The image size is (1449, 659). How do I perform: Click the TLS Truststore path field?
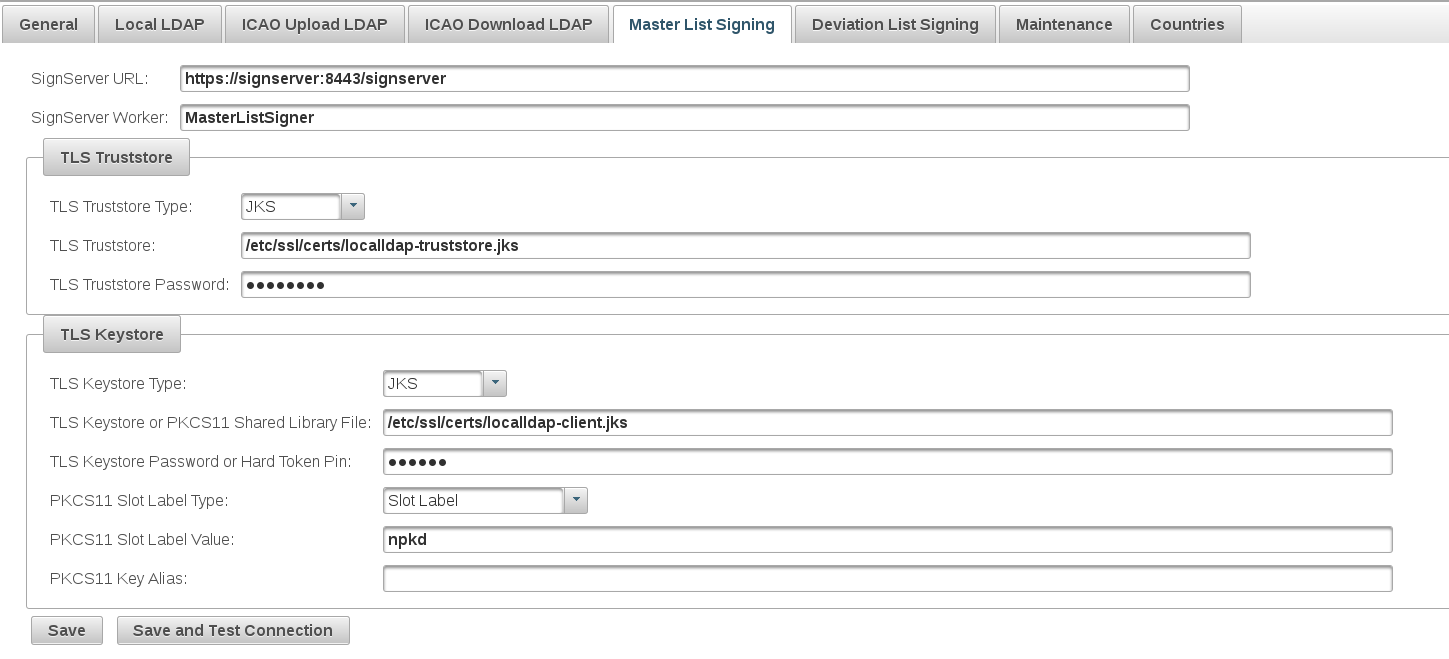pos(745,246)
